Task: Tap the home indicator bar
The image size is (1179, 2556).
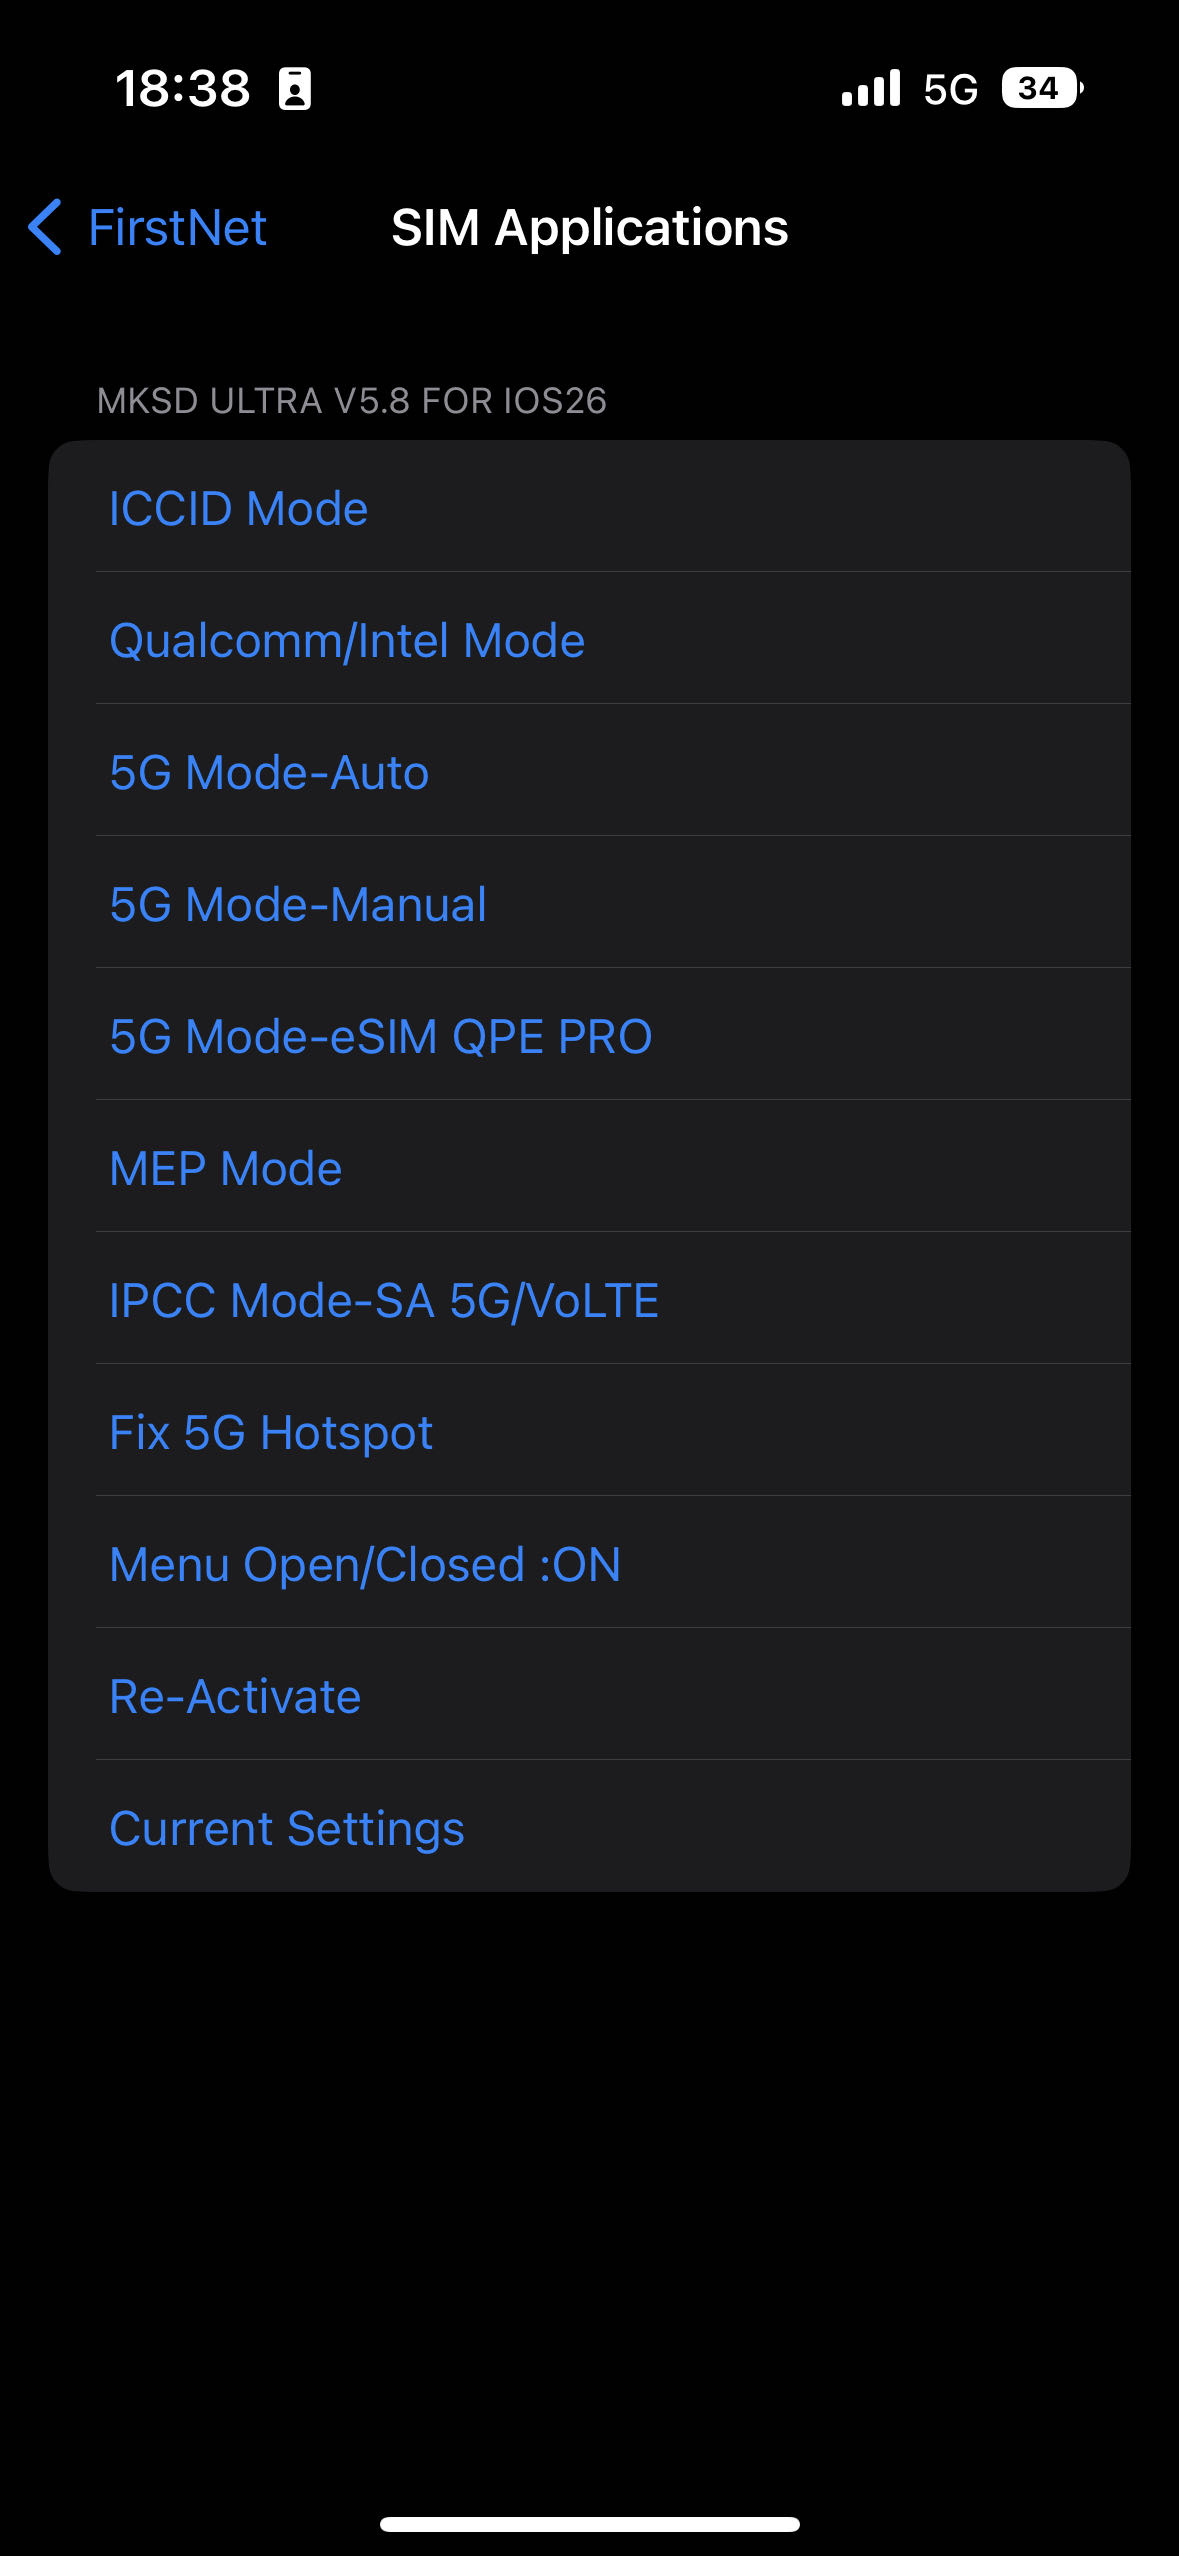Action: pyautogui.click(x=589, y=2524)
